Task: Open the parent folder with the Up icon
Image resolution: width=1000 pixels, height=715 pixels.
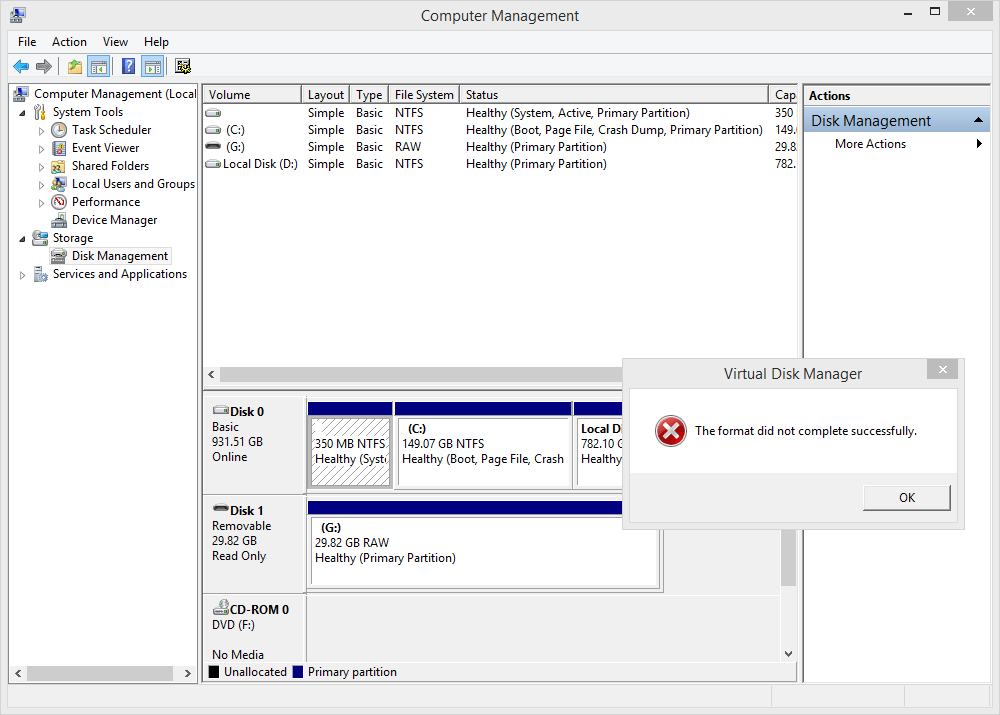Action: [x=73, y=66]
